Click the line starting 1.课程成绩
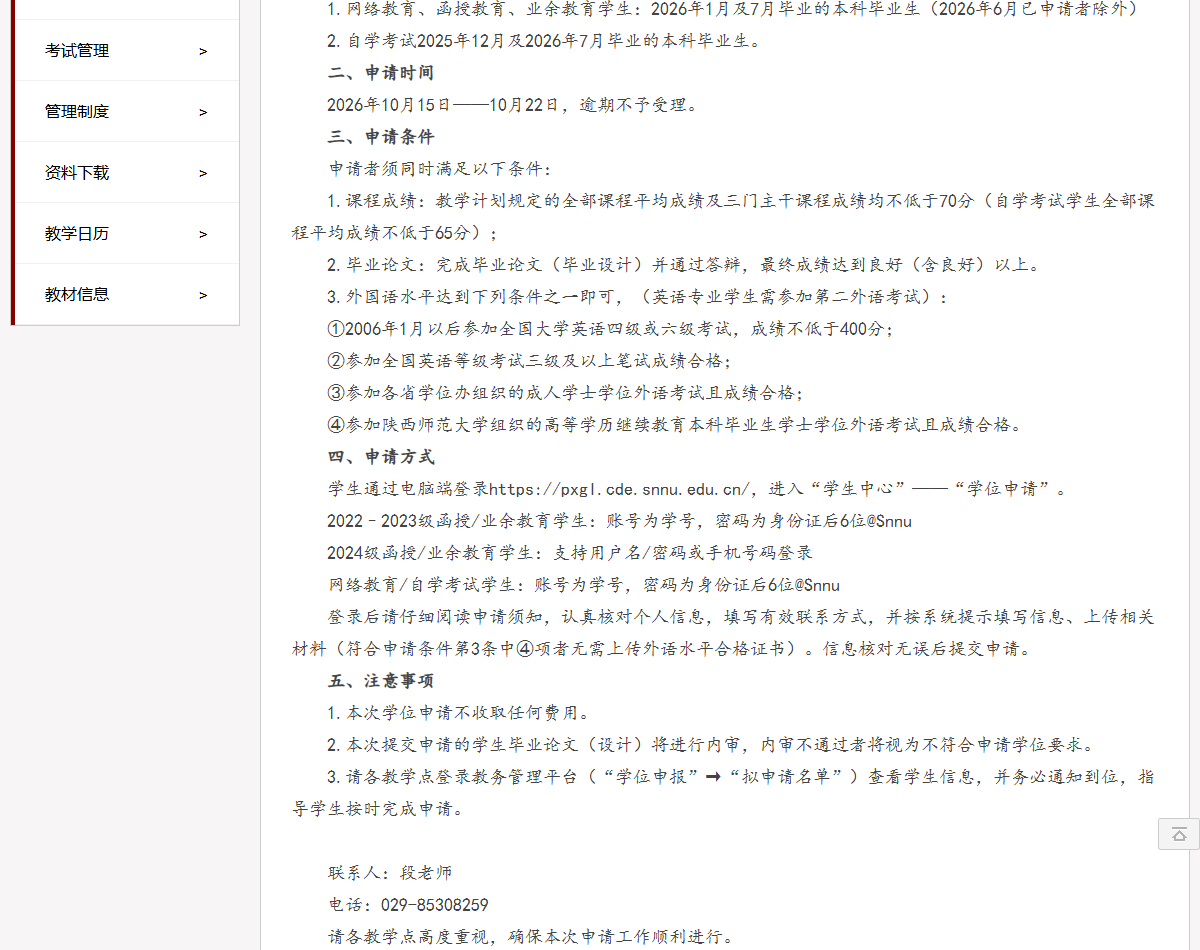 (x=741, y=201)
